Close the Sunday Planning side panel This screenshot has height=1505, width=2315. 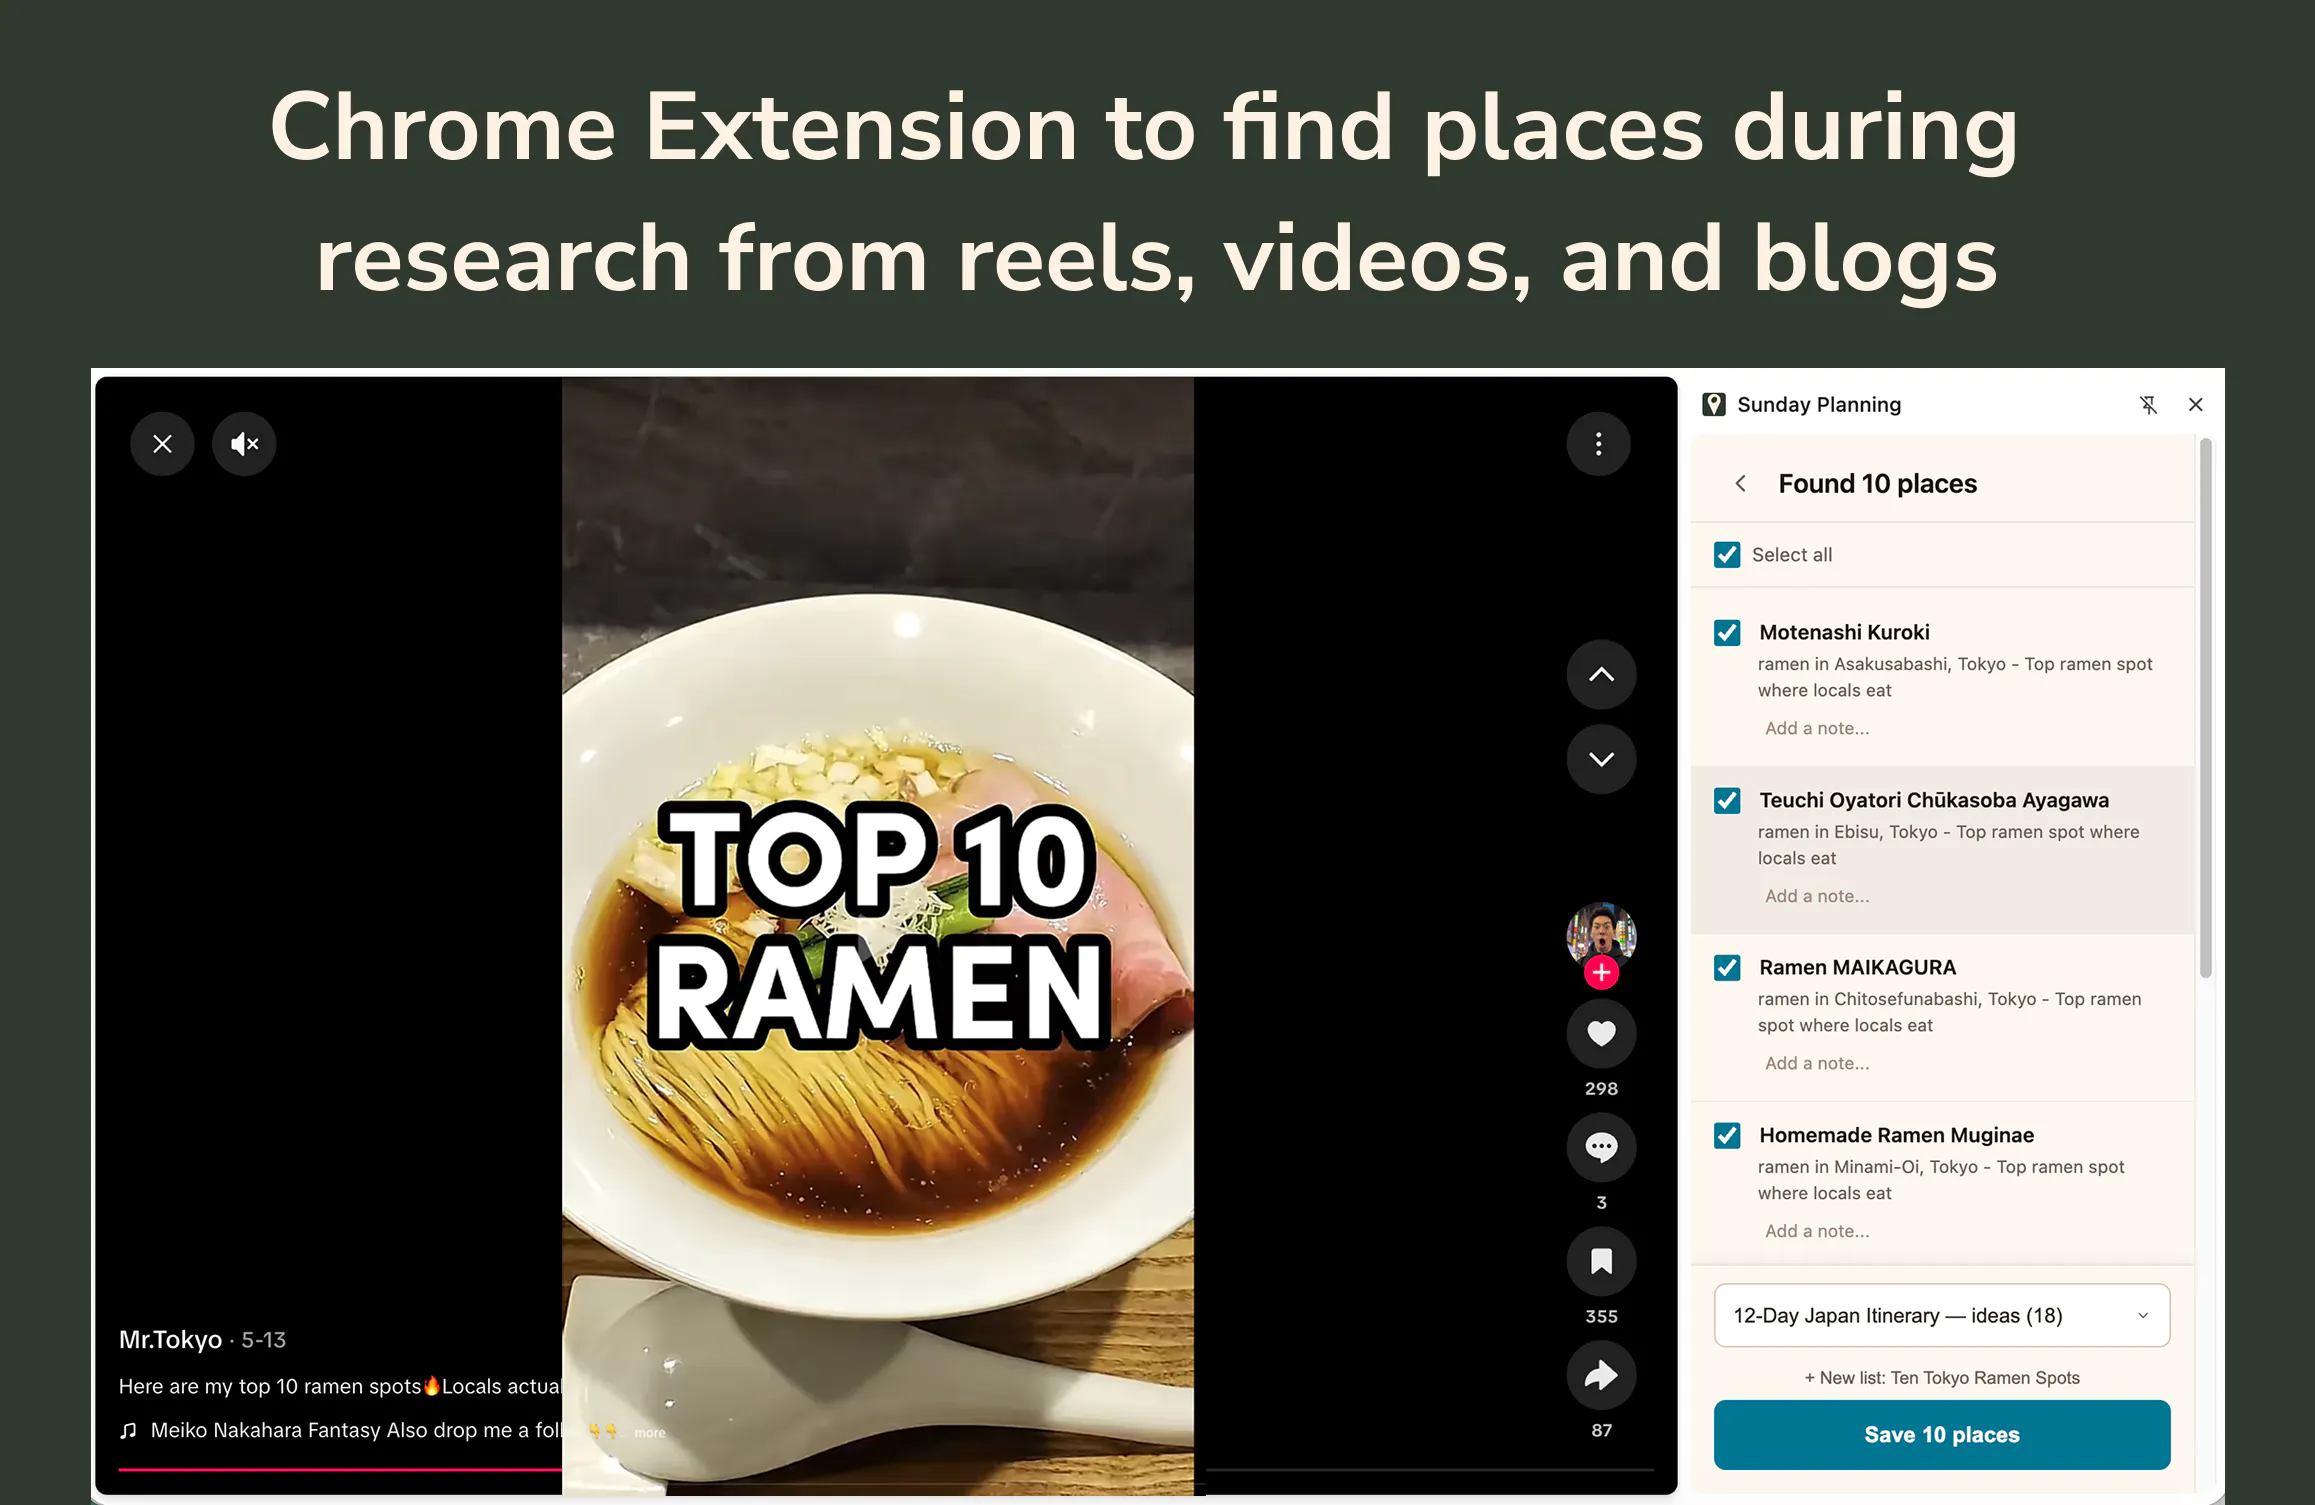click(2195, 404)
